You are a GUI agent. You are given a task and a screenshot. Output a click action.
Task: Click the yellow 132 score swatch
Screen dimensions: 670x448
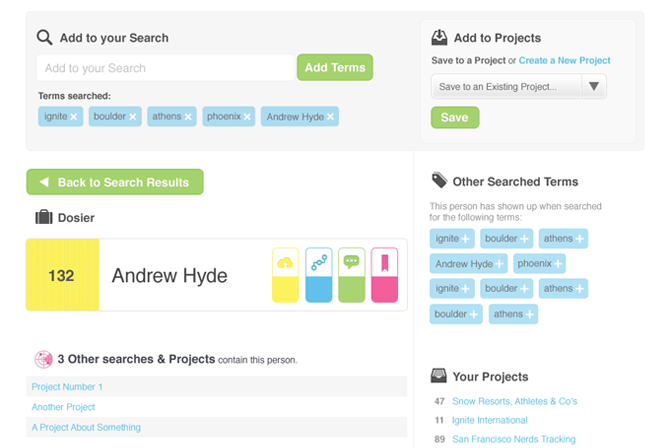(63, 275)
